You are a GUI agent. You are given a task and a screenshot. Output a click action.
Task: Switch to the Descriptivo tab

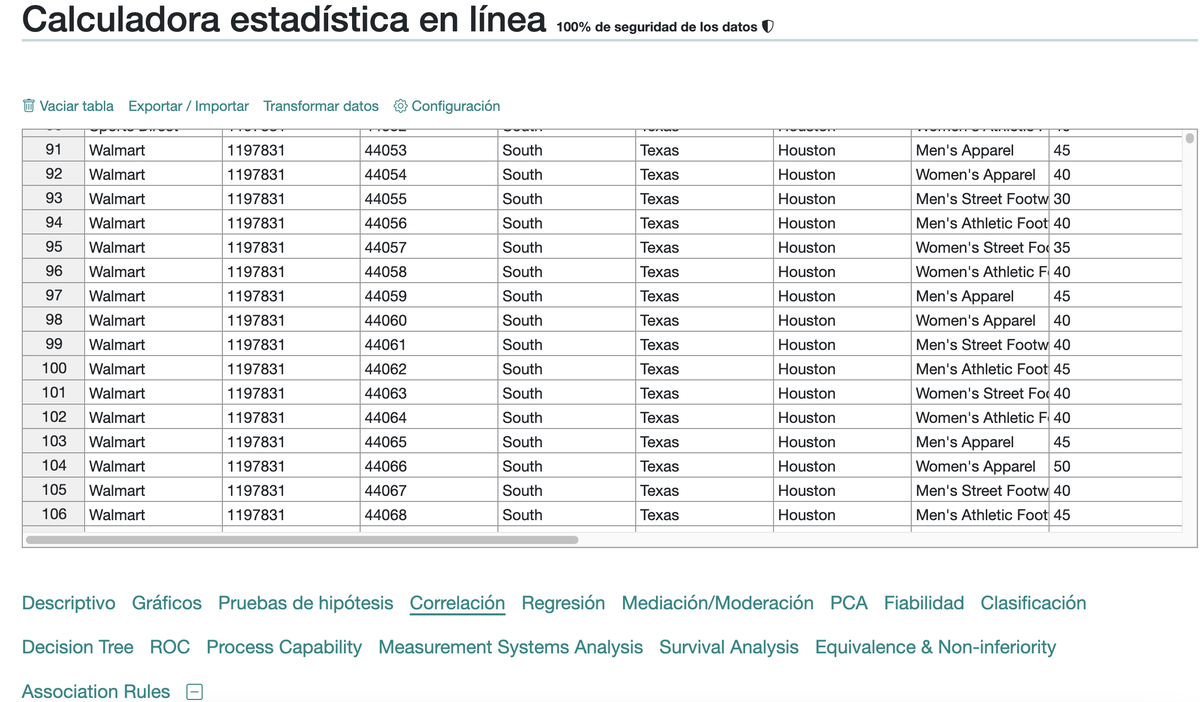click(69, 603)
